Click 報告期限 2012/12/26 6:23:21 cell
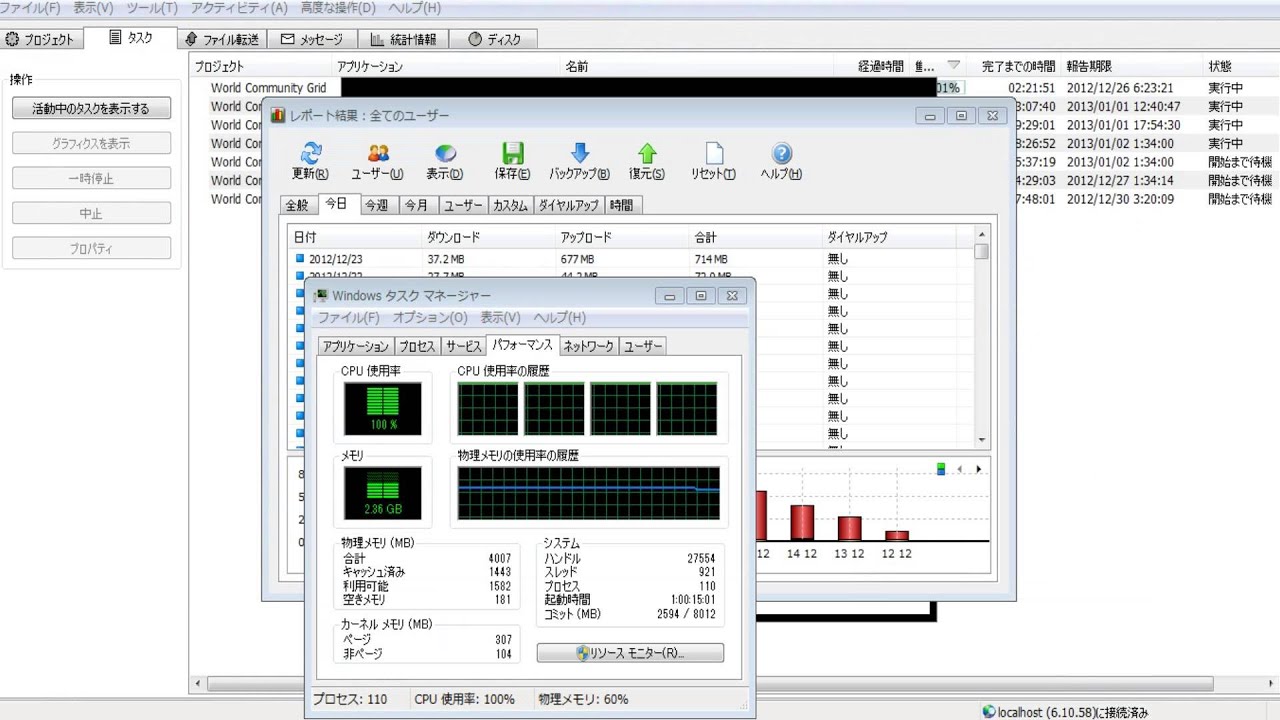The image size is (1280, 720). tap(1120, 88)
